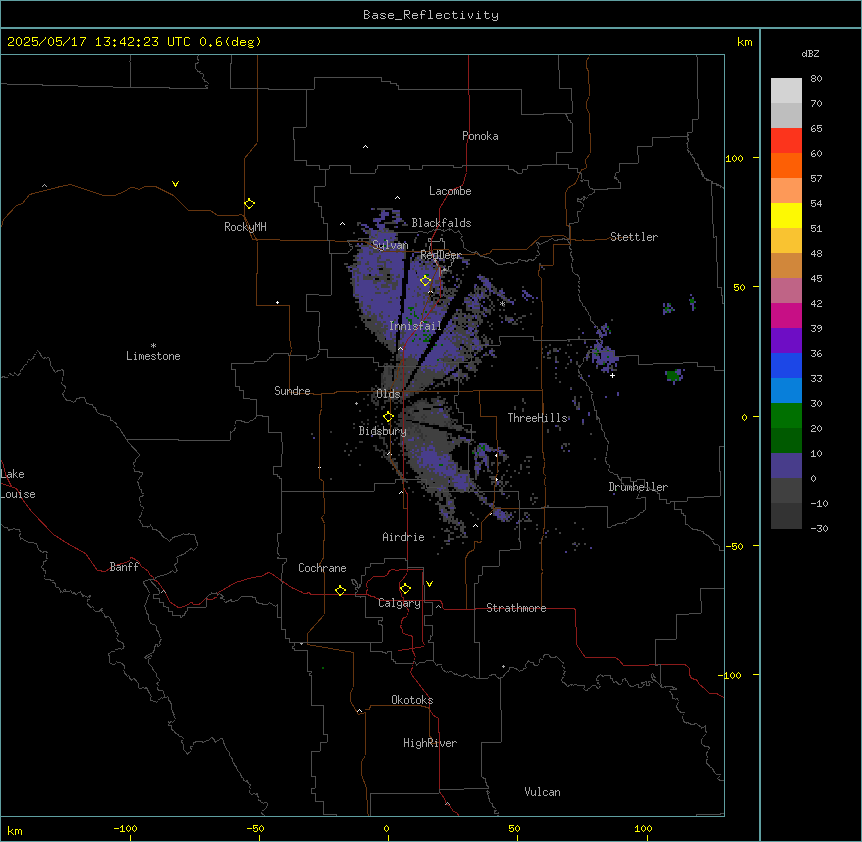862x842 pixels.
Task: Select the orange swatch between 60 and 57 dBZ
Action: [x=786, y=165]
